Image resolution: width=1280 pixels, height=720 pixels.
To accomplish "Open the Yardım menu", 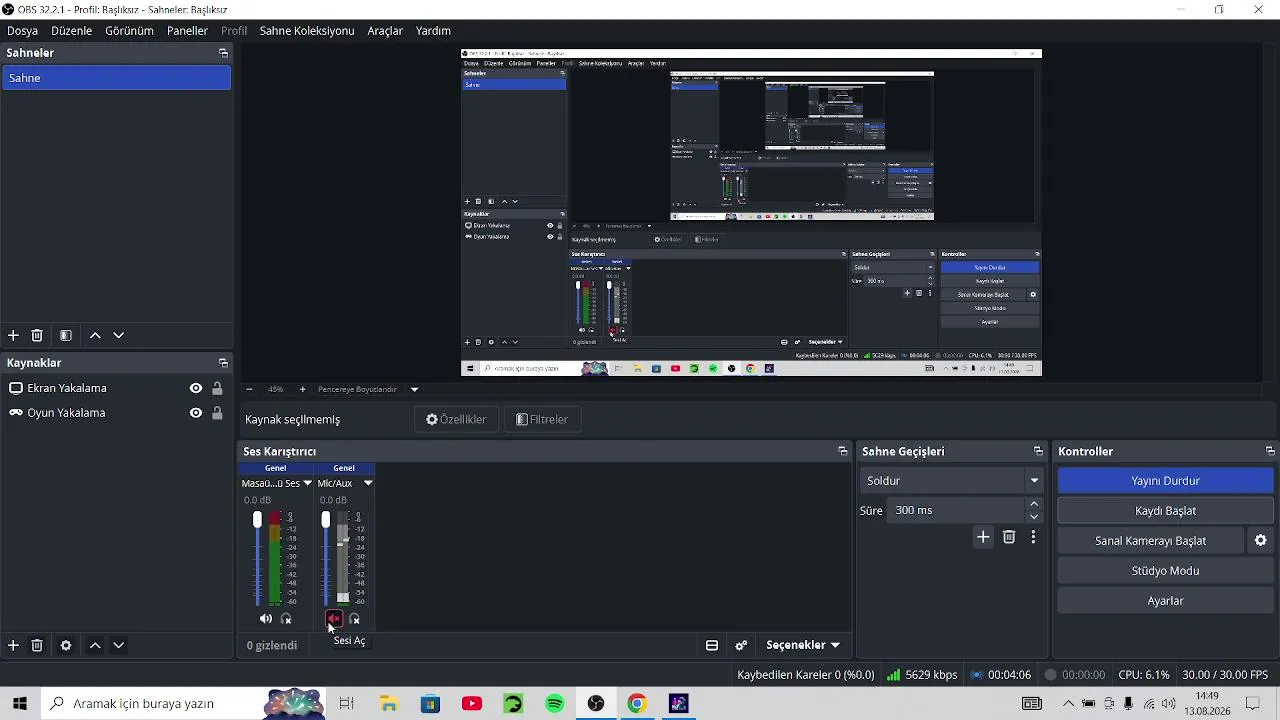I will pyautogui.click(x=433, y=31).
